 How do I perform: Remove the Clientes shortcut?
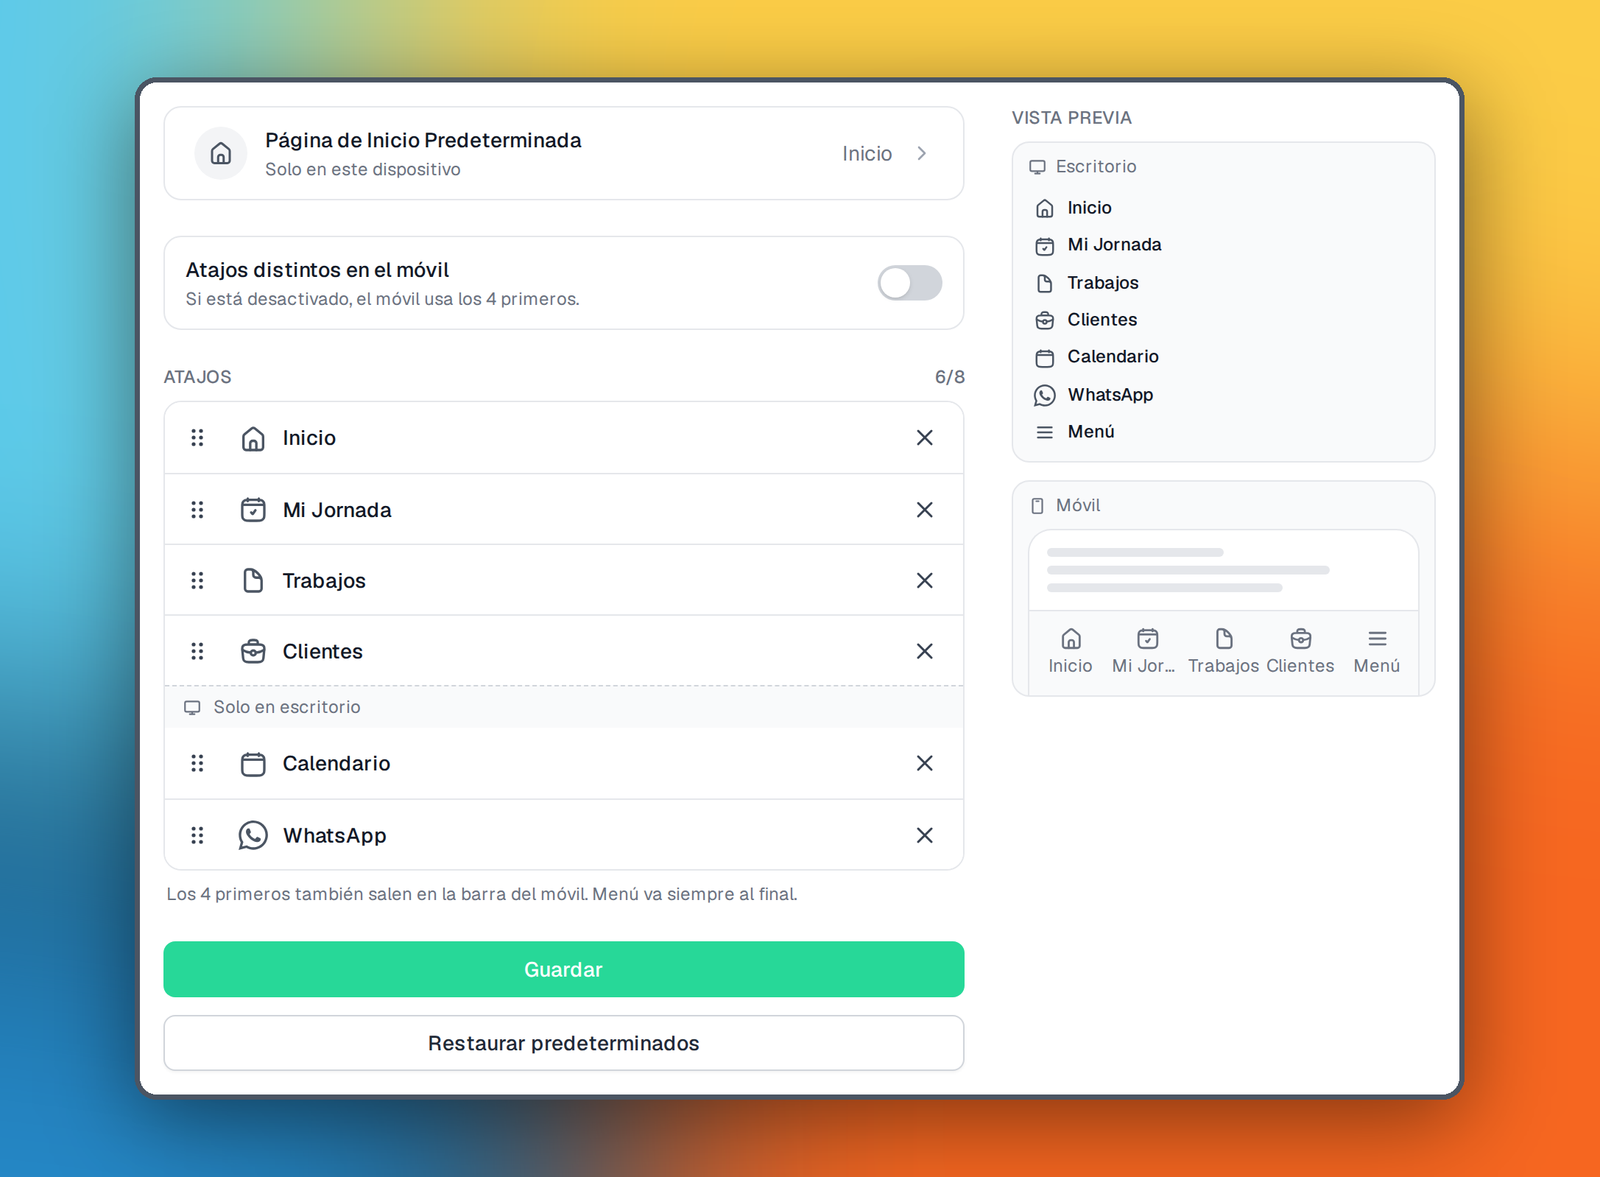pyautogui.click(x=924, y=652)
